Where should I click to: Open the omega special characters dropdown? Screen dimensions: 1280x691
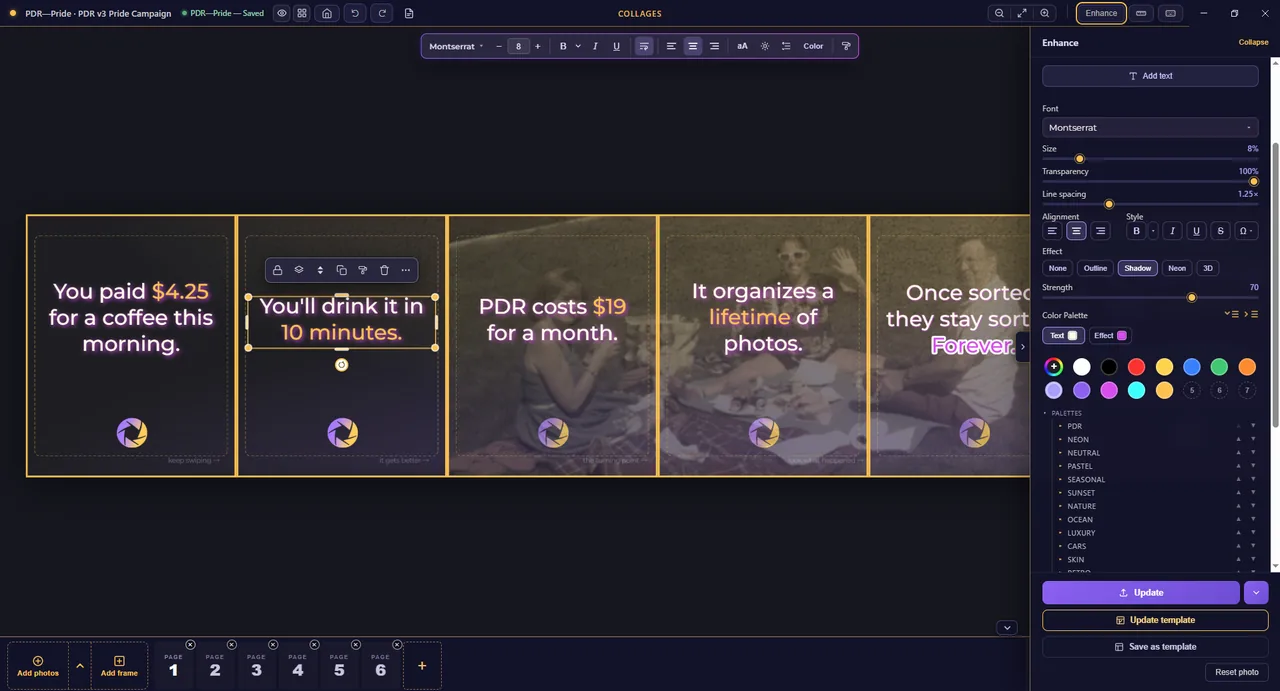click(1246, 231)
